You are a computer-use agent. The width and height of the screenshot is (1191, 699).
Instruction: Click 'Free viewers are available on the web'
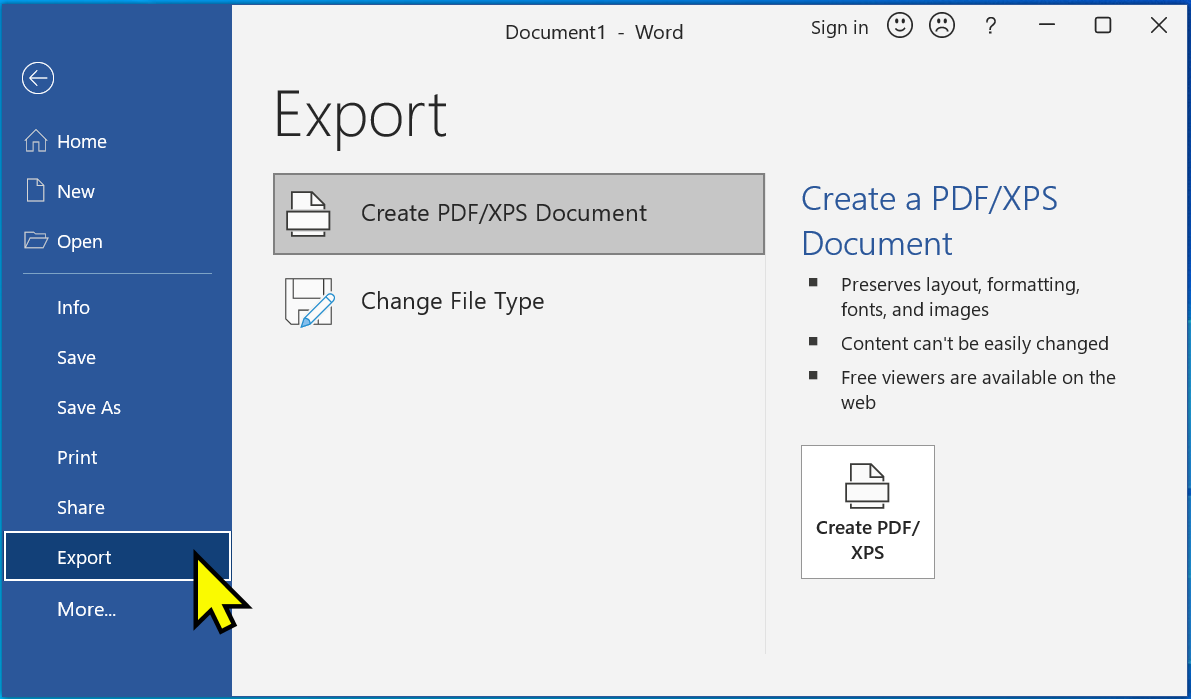(x=978, y=390)
